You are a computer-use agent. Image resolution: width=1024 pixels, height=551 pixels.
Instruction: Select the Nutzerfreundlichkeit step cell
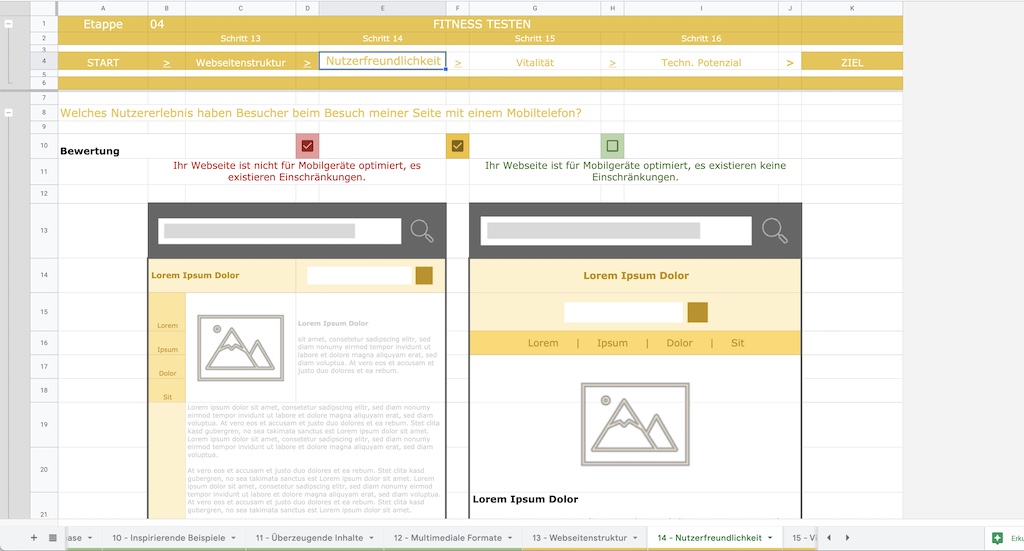383,61
